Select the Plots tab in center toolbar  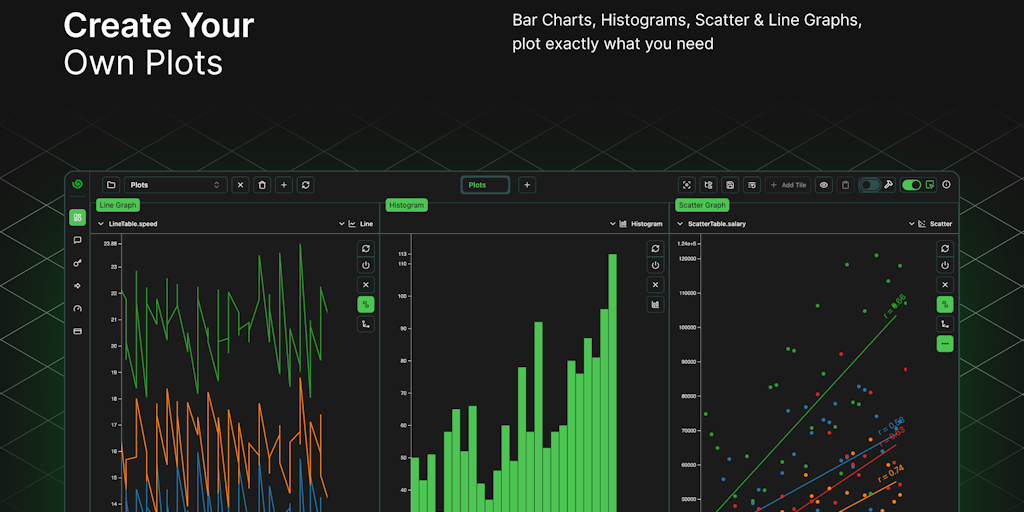[485, 185]
